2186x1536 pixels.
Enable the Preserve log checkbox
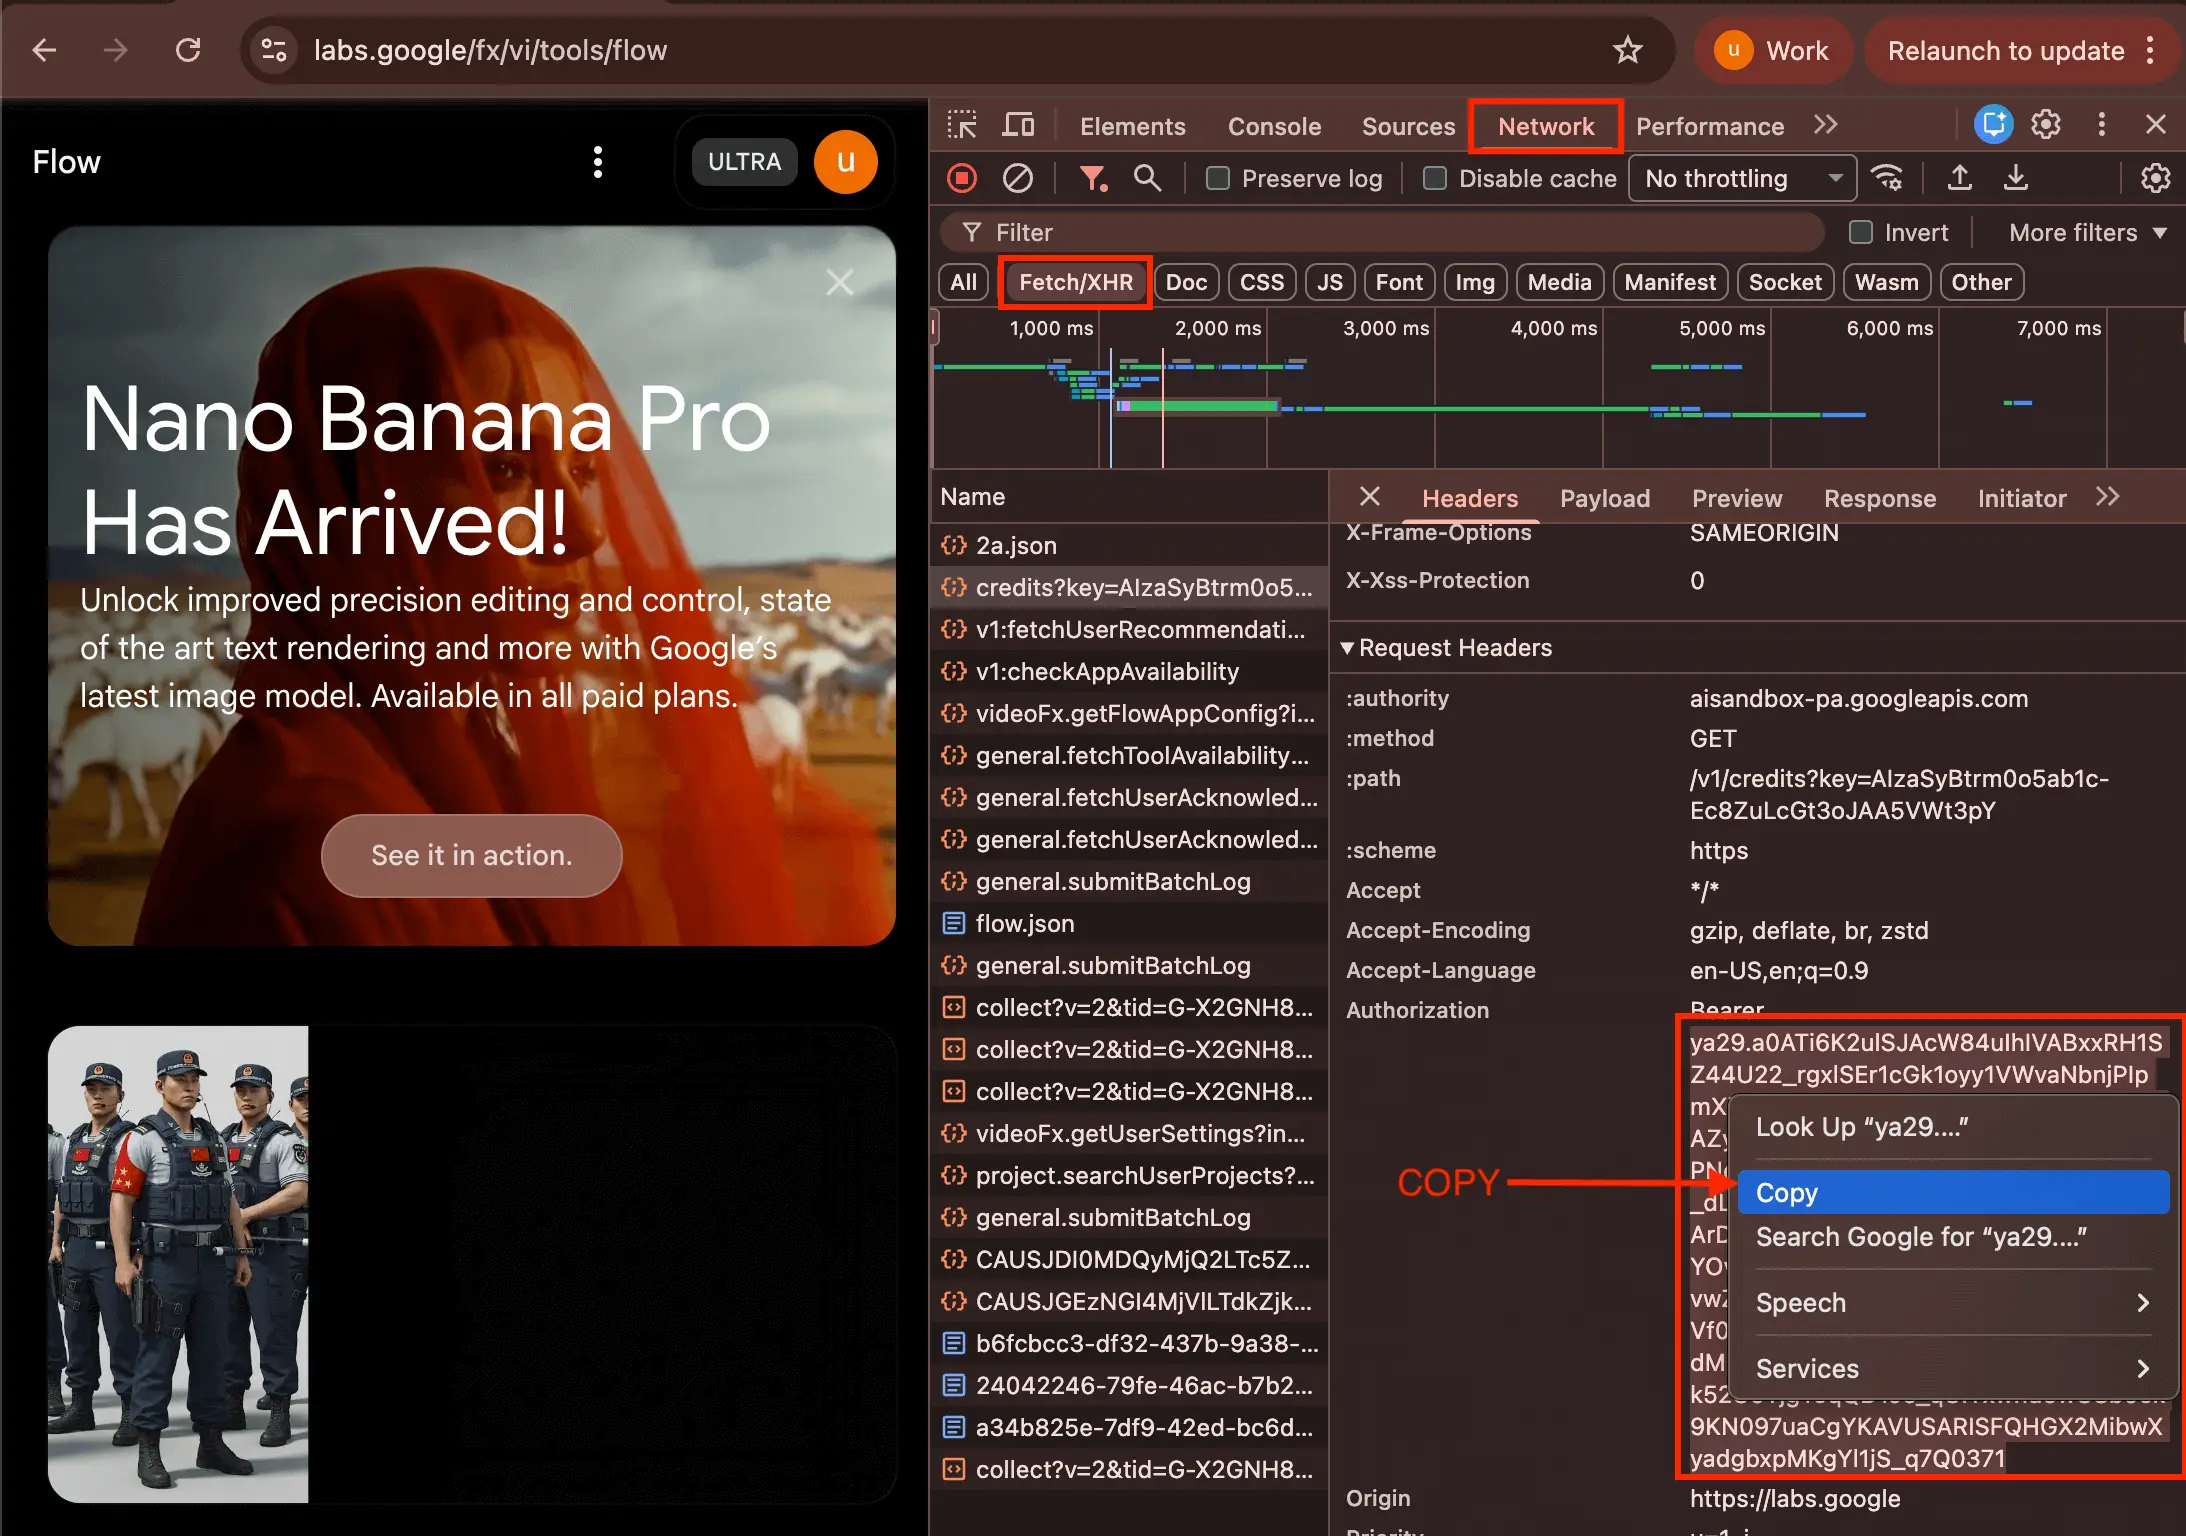click(x=1218, y=179)
